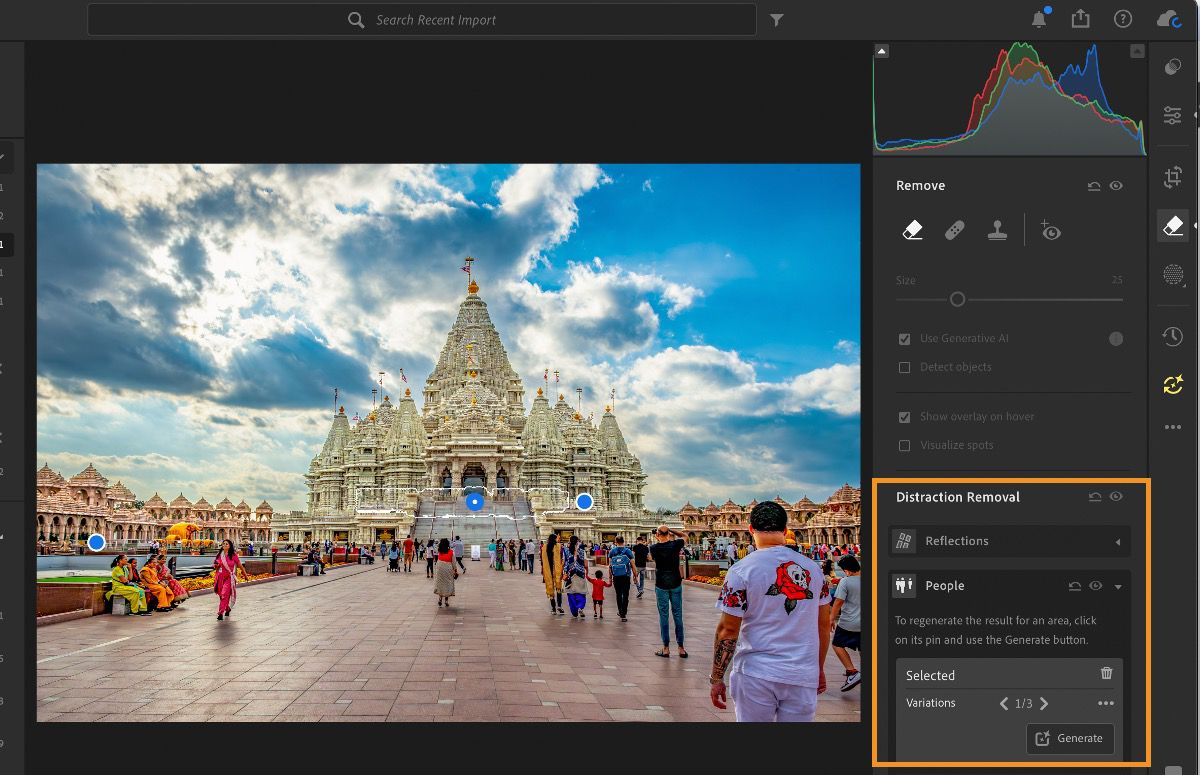Select the Eraser remove tool

point(911,229)
